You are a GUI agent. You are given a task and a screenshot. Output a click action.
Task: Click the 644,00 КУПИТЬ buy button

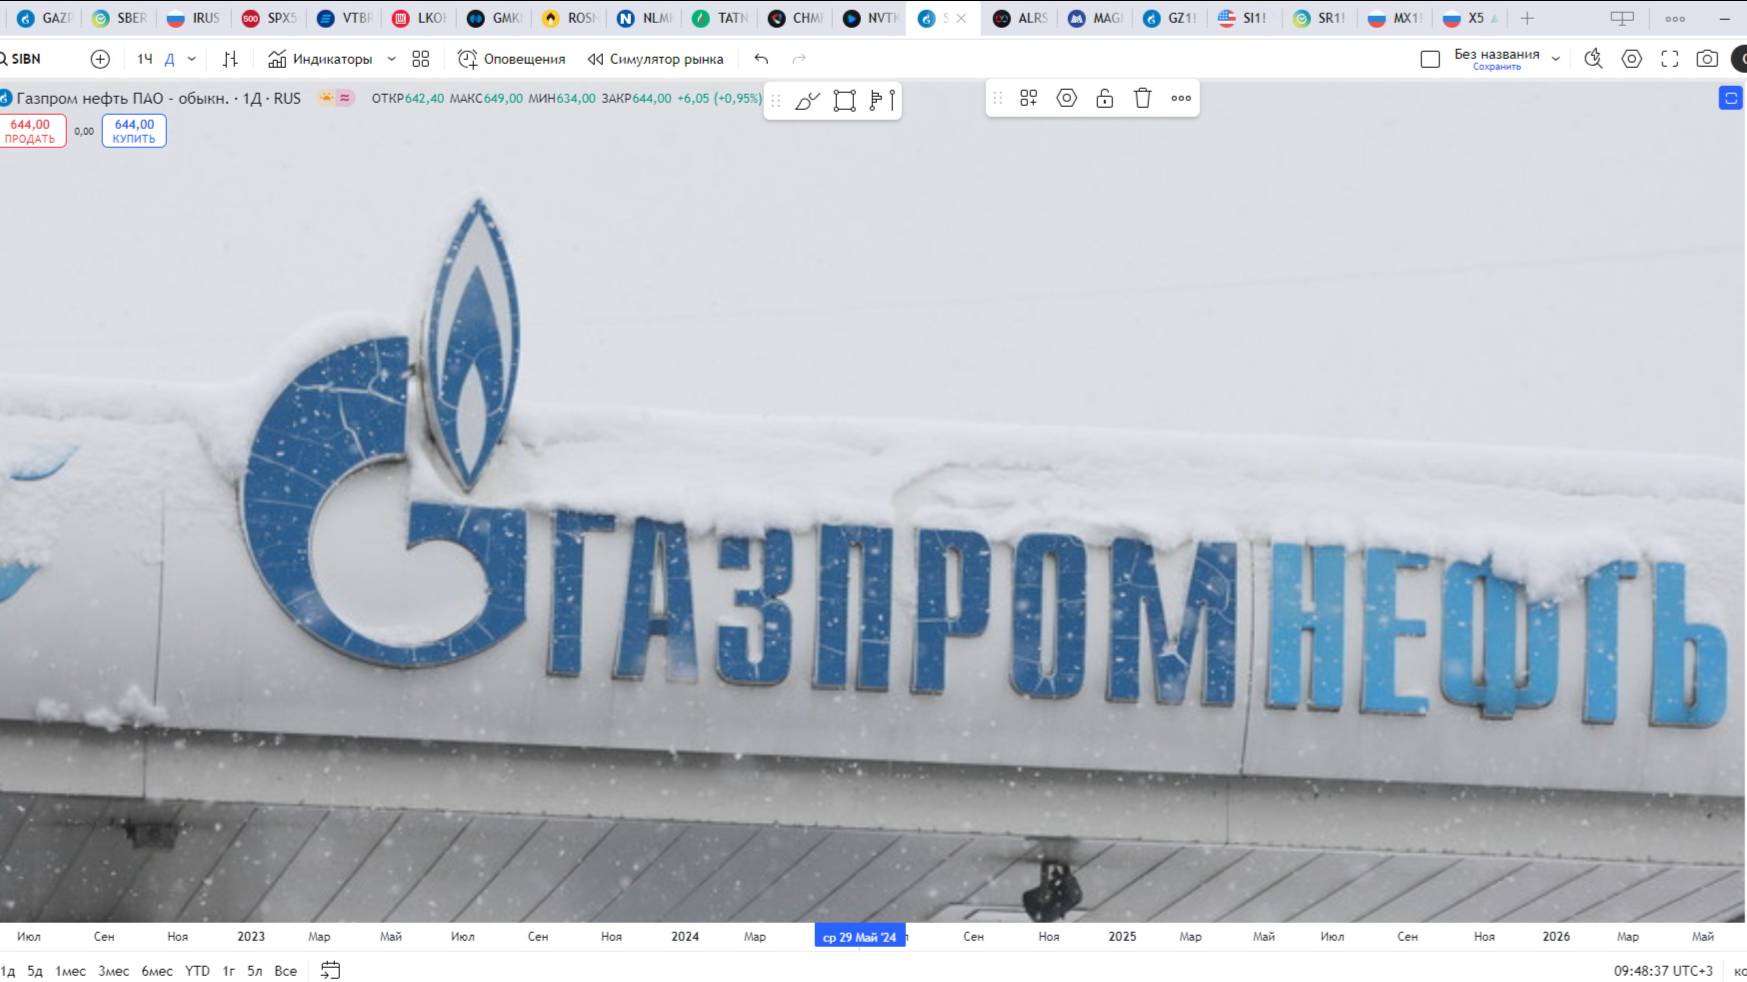(x=134, y=131)
